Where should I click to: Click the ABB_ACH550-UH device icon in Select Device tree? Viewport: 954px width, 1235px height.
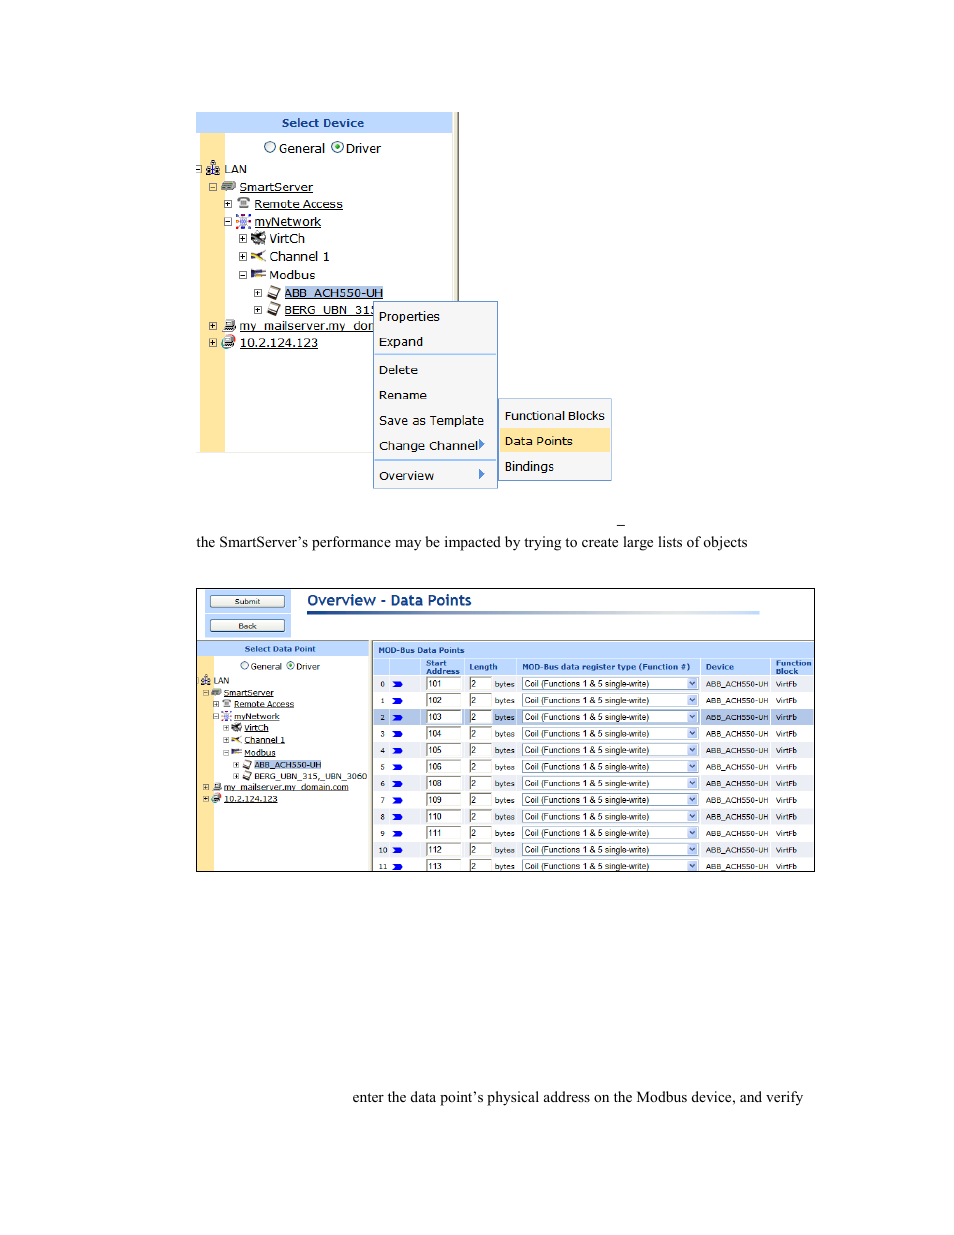click(274, 292)
